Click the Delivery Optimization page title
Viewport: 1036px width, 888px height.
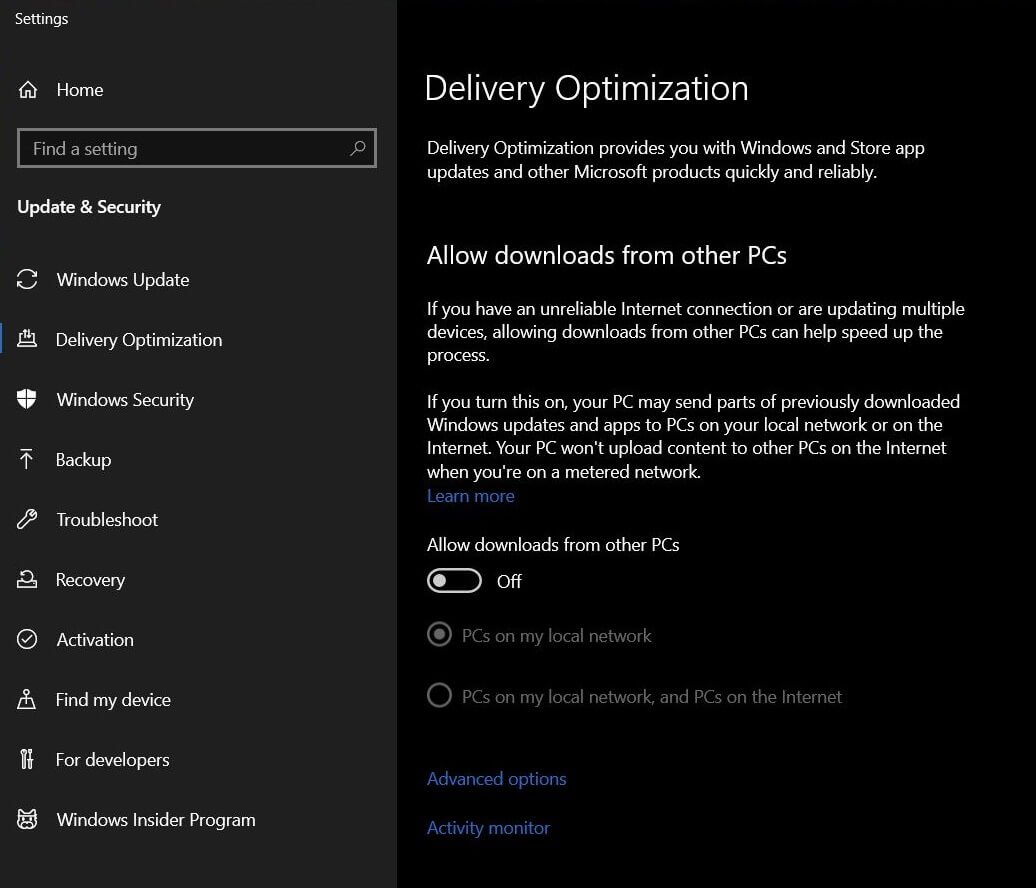(x=587, y=89)
